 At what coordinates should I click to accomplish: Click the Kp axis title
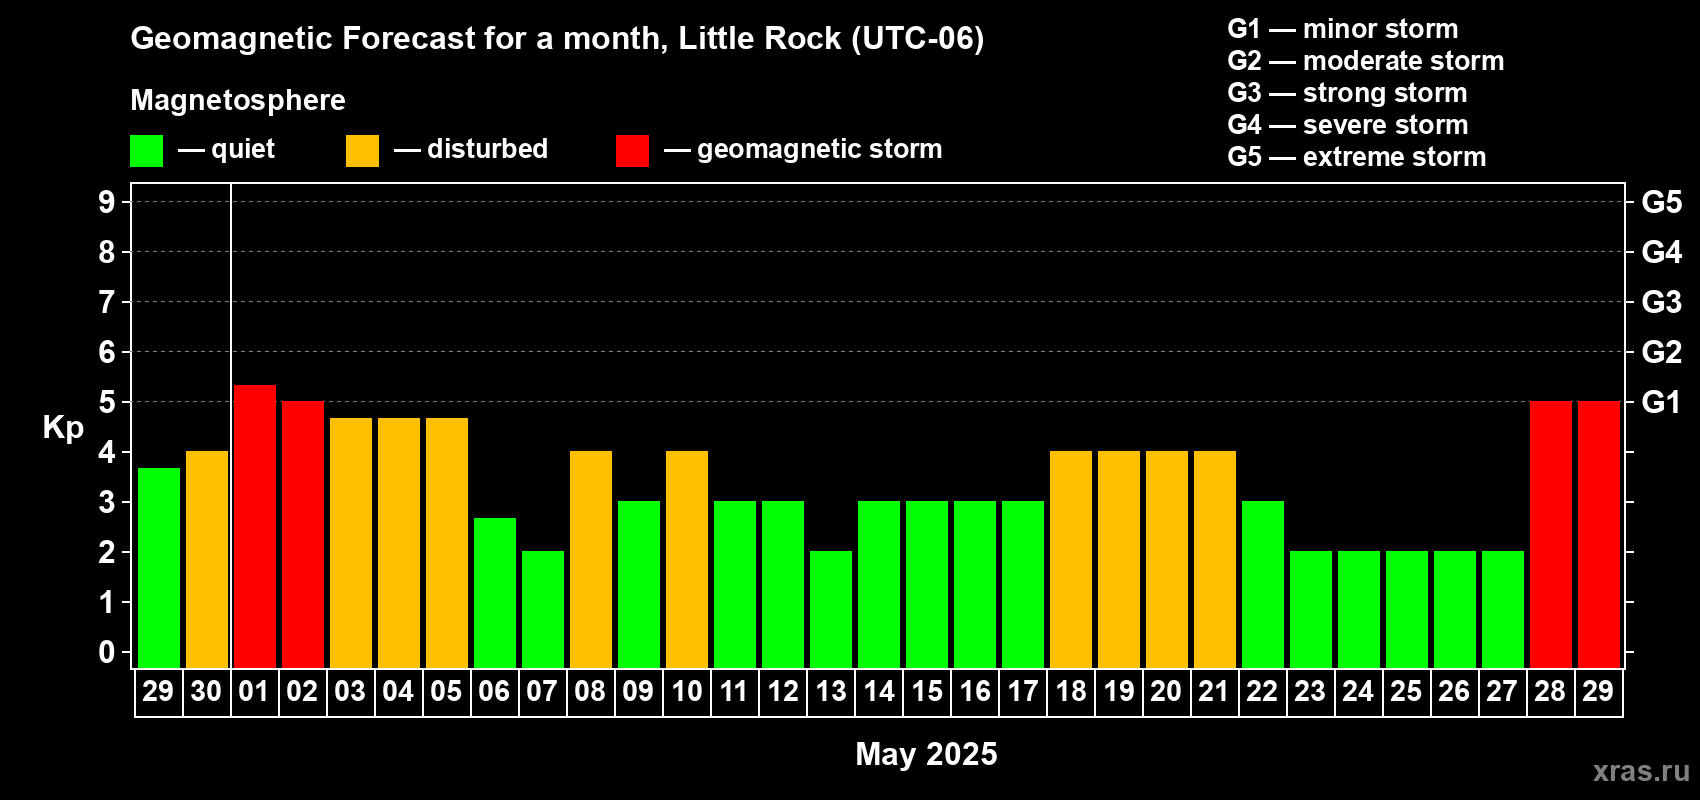pyautogui.click(x=63, y=428)
